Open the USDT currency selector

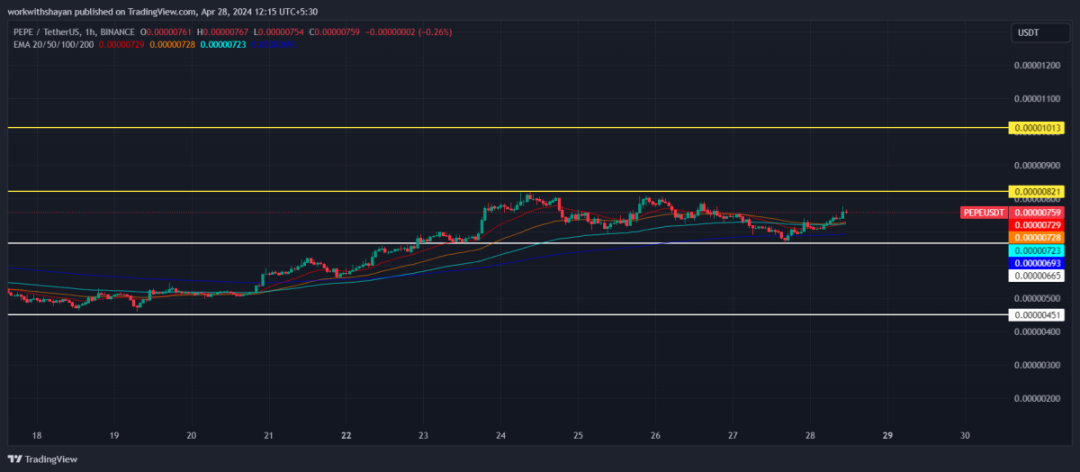pos(1028,33)
